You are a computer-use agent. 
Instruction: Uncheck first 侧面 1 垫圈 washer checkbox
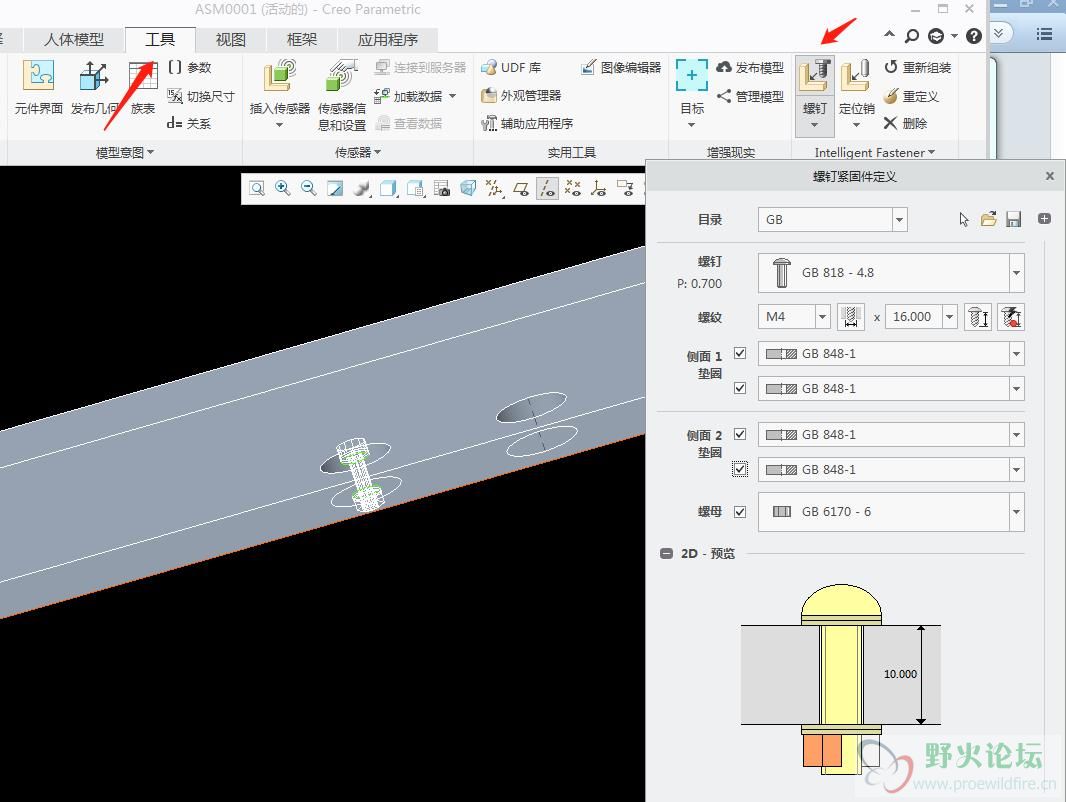point(740,353)
